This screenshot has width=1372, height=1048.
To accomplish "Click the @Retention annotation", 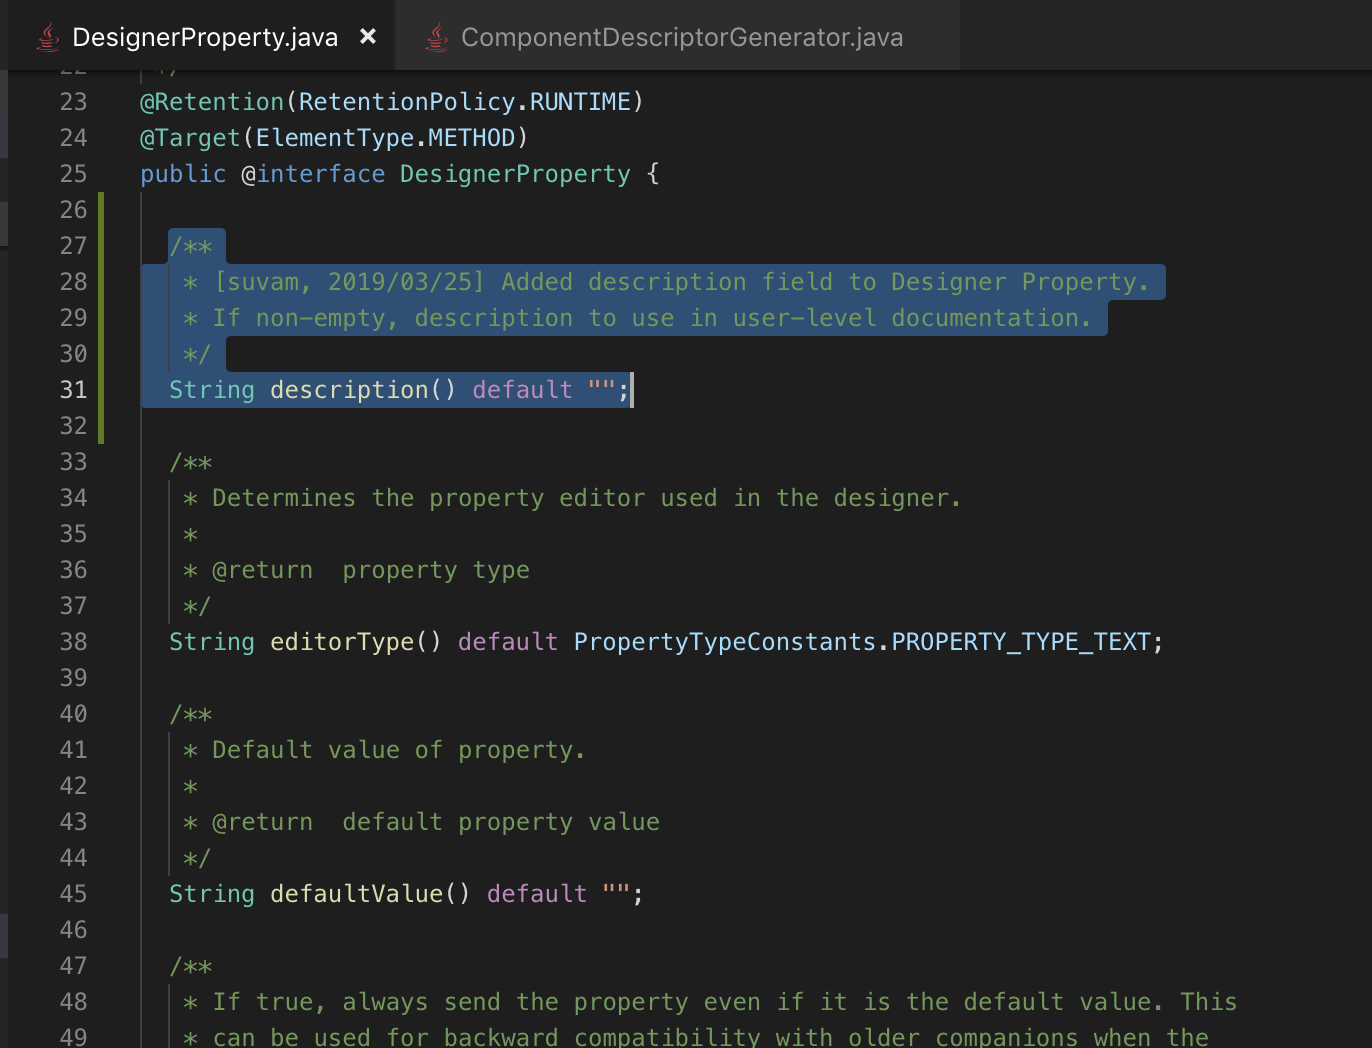I will click(x=211, y=101).
